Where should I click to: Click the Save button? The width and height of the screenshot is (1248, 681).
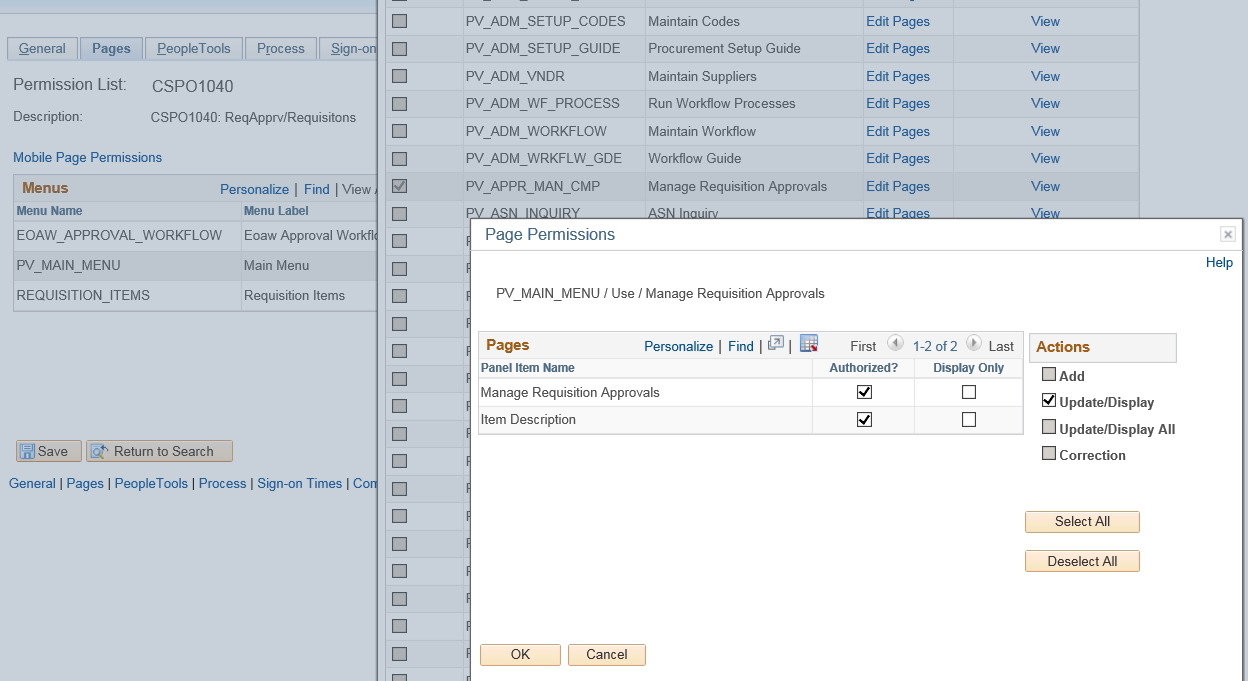48,451
